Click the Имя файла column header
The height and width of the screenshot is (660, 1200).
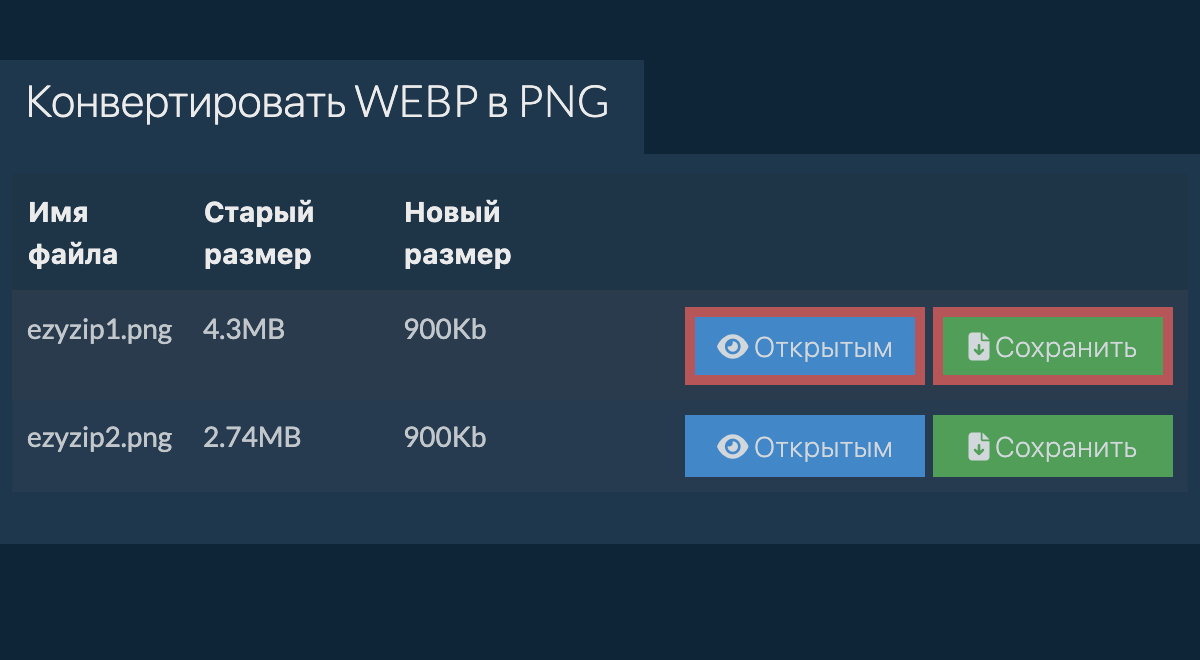coord(73,233)
